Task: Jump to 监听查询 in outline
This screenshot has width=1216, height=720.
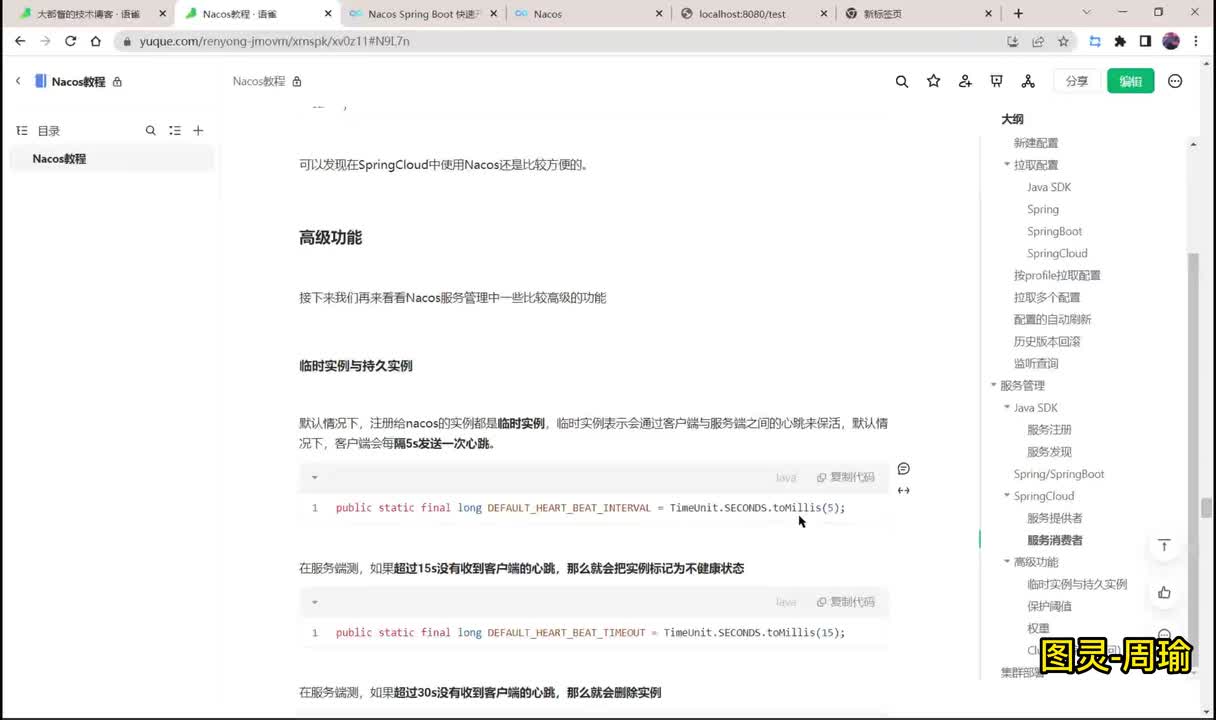Action: pos(1036,364)
